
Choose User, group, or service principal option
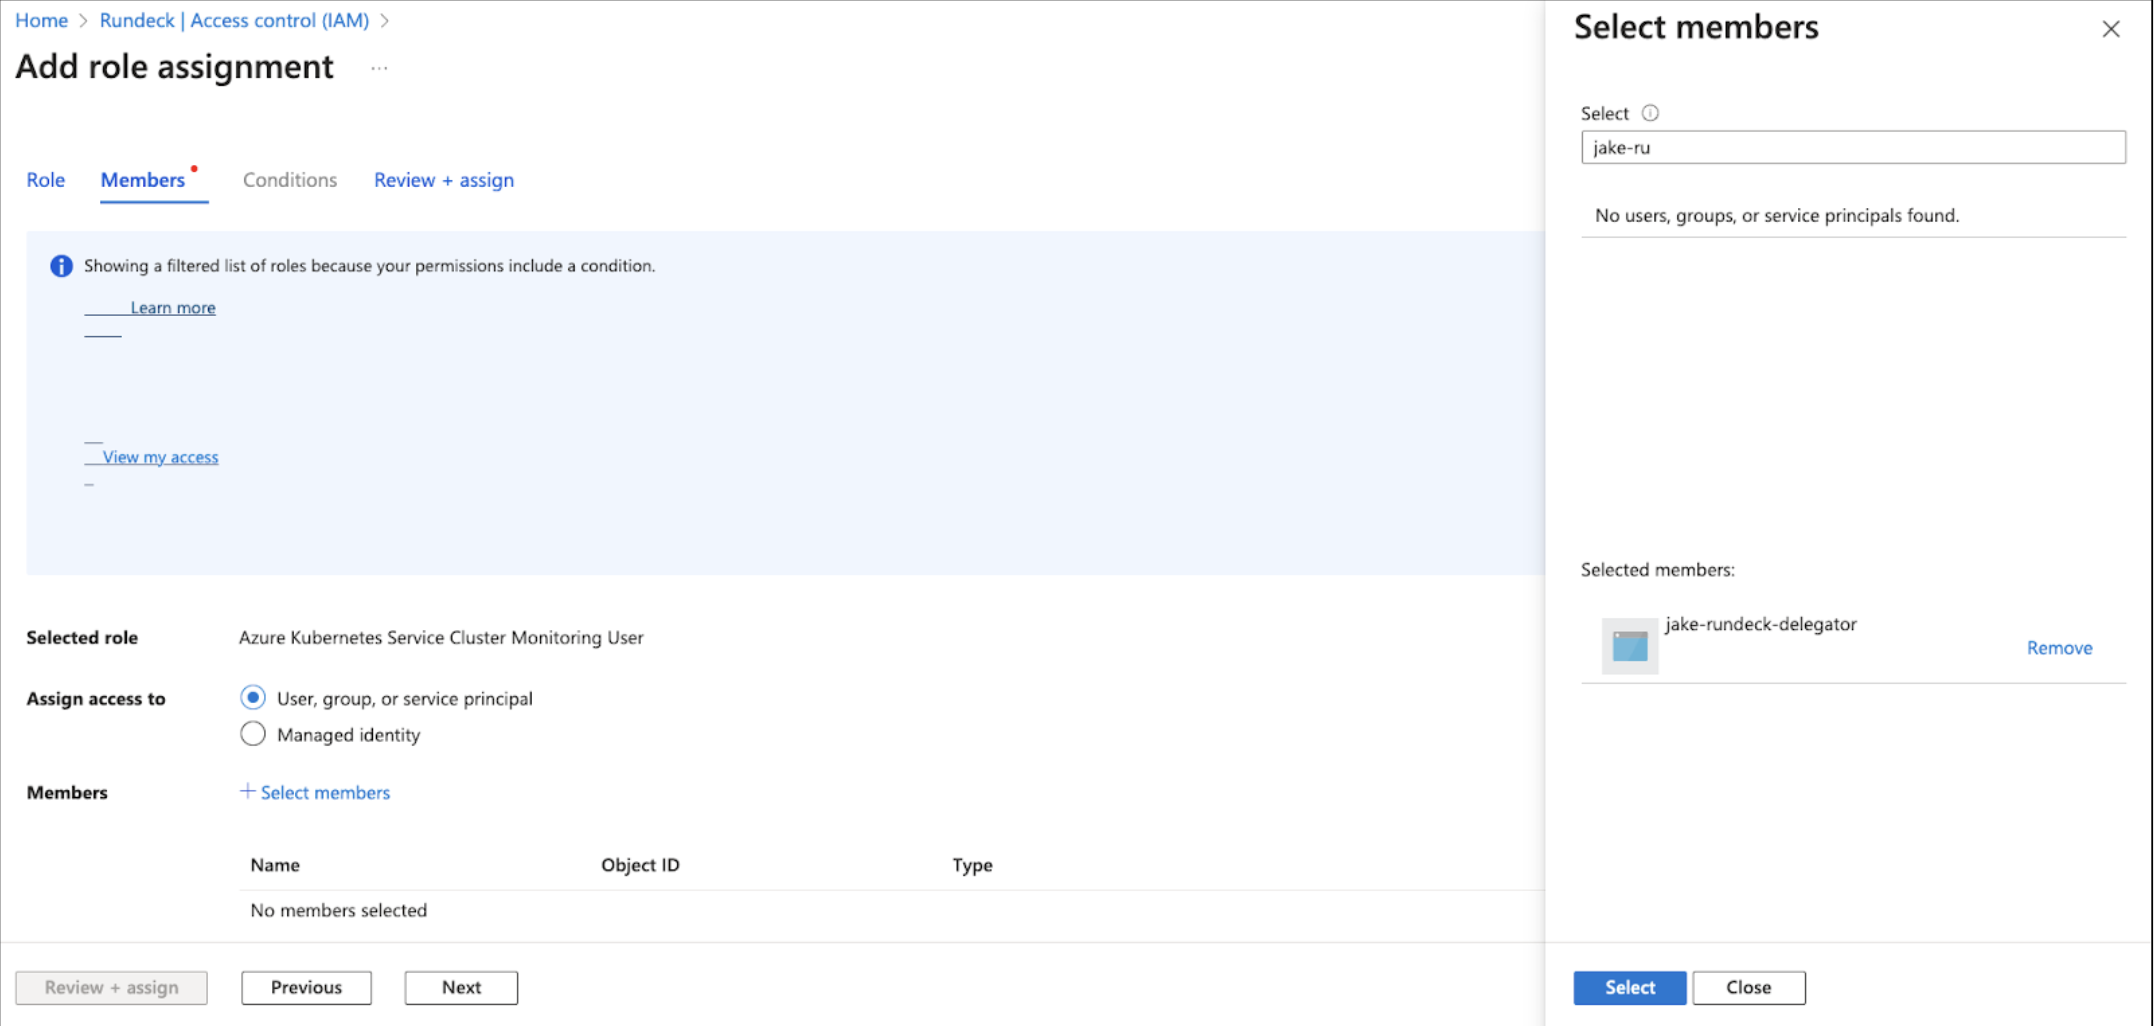tap(253, 697)
